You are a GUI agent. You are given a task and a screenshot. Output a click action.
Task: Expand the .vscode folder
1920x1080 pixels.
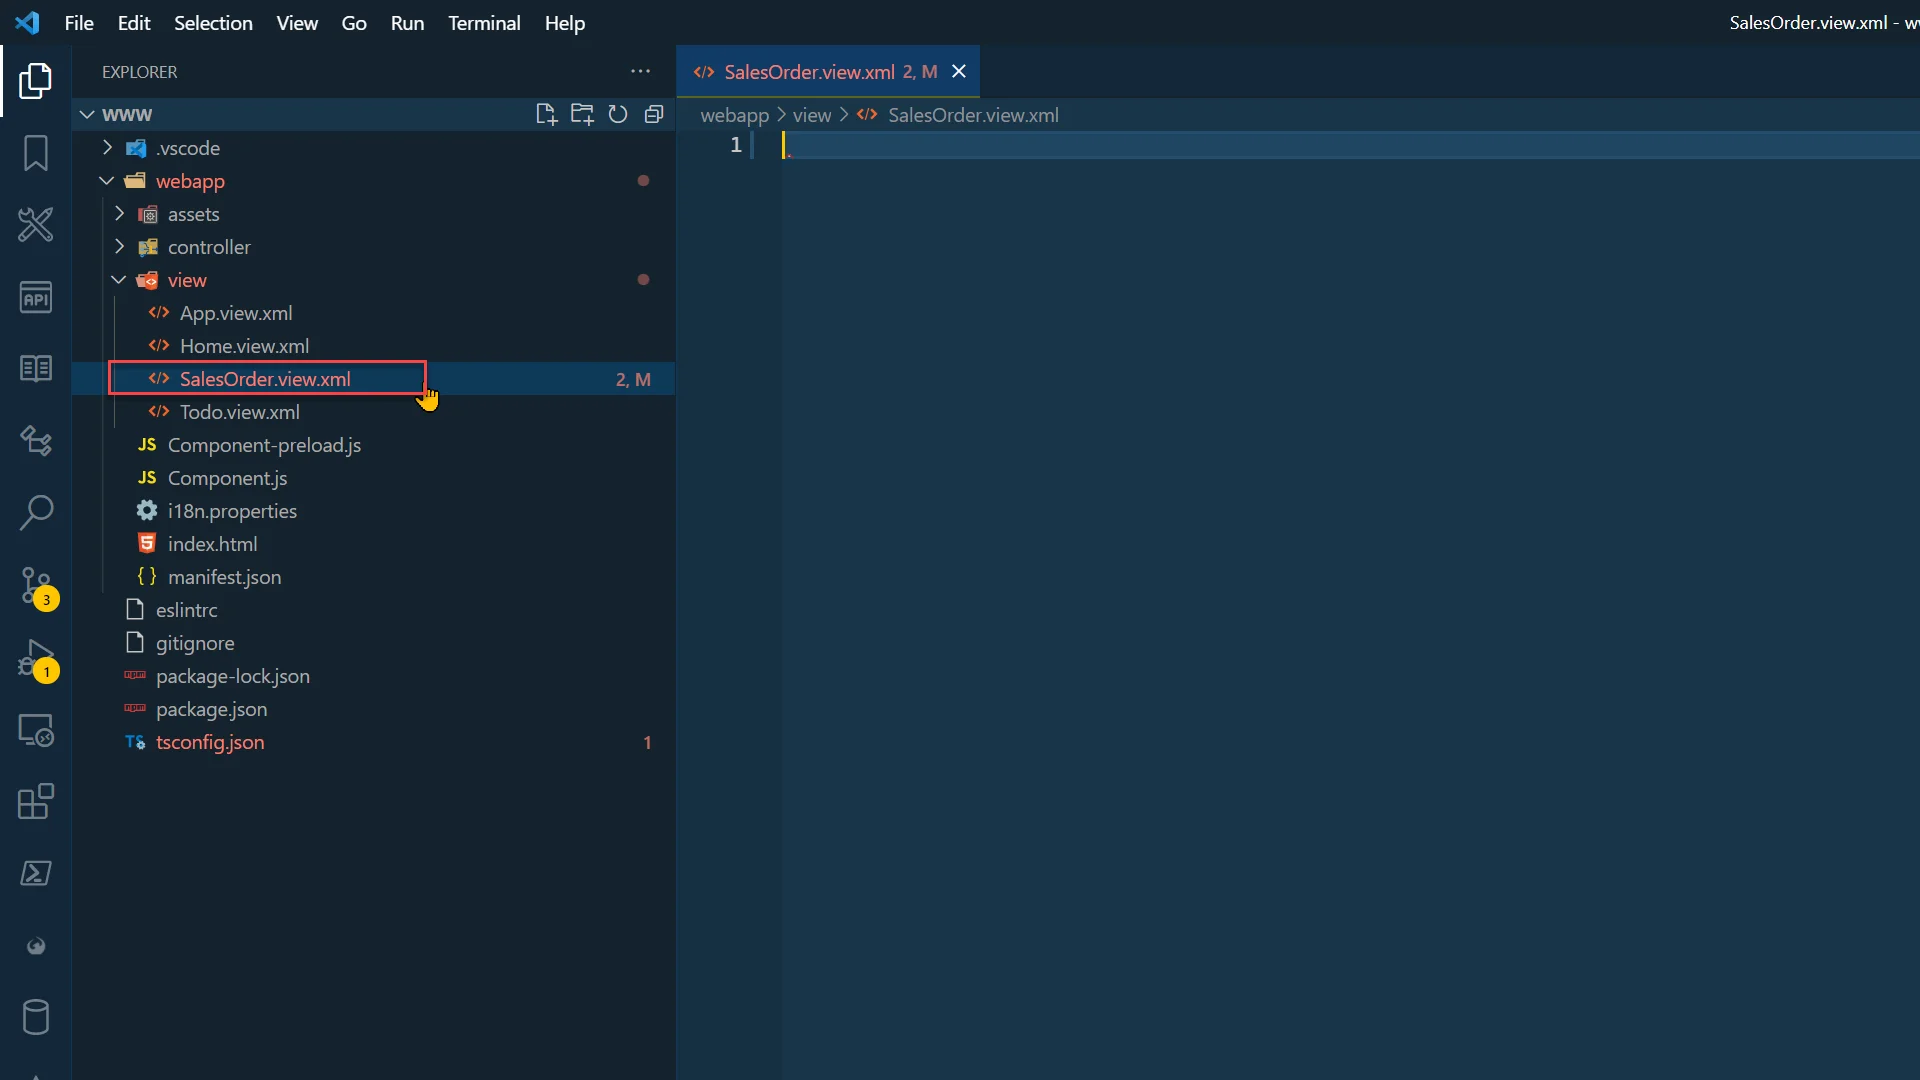[x=187, y=148]
